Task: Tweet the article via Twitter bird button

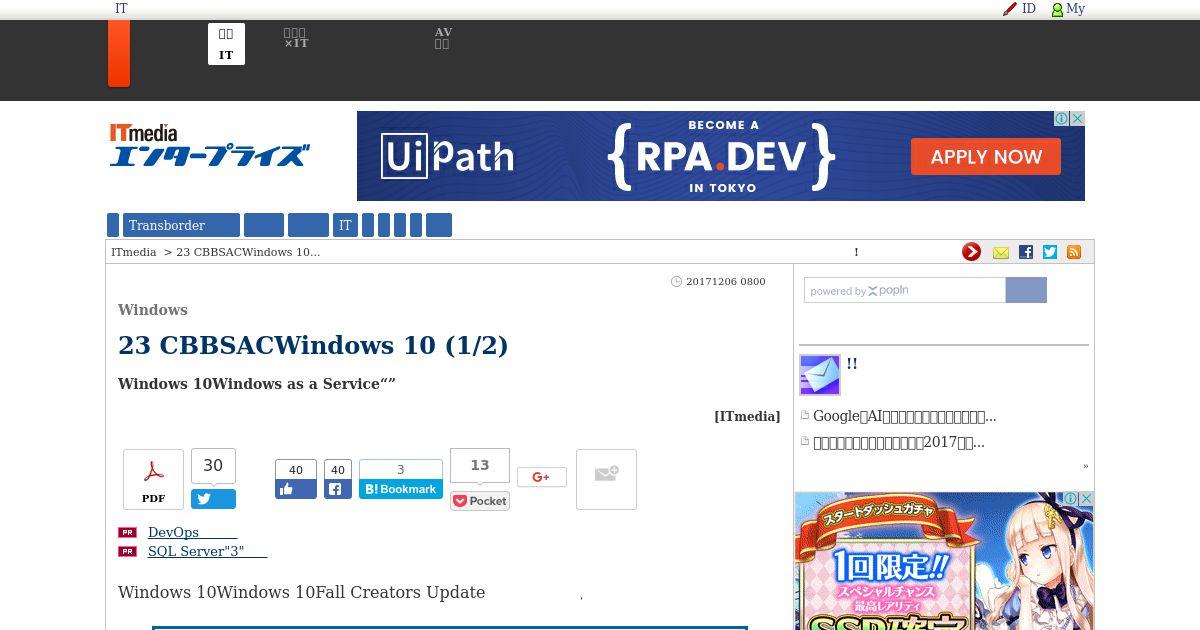Action: pyautogui.click(x=214, y=499)
